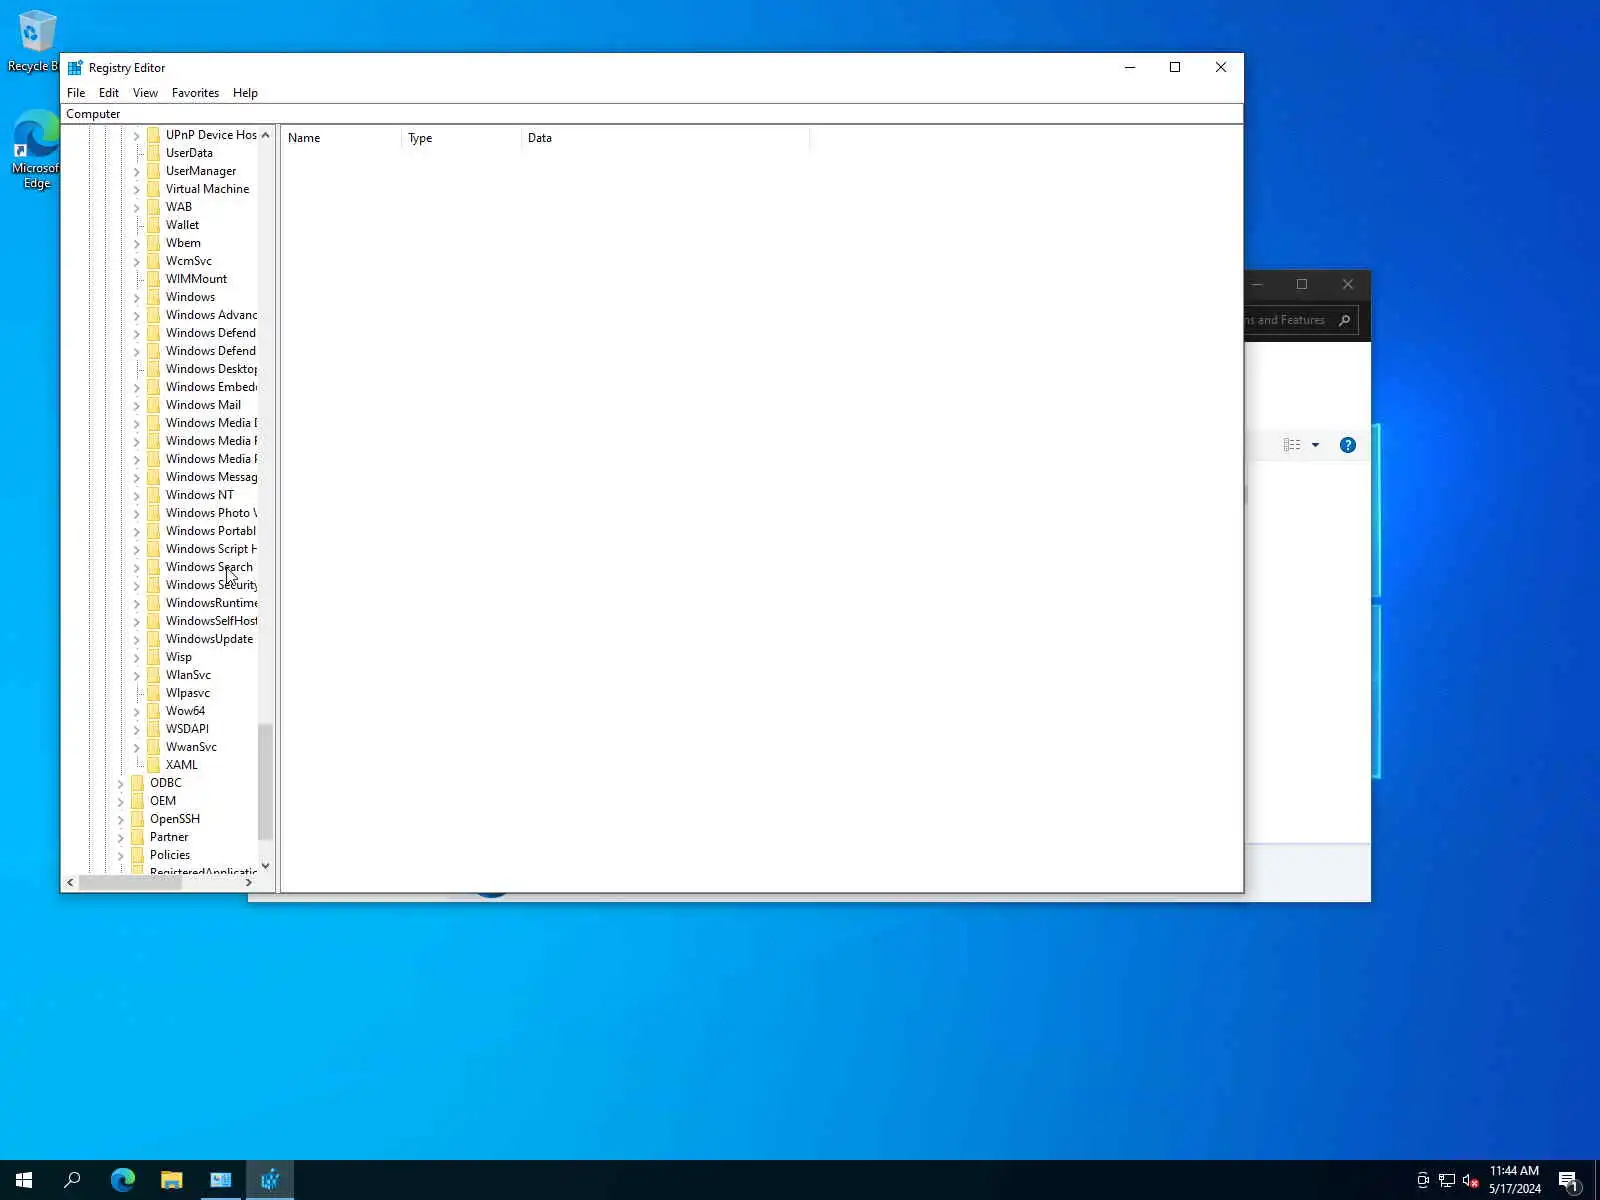The height and width of the screenshot is (1200, 1600).
Task: Select the WlanSvc key
Action: click(x=188, y=675)
